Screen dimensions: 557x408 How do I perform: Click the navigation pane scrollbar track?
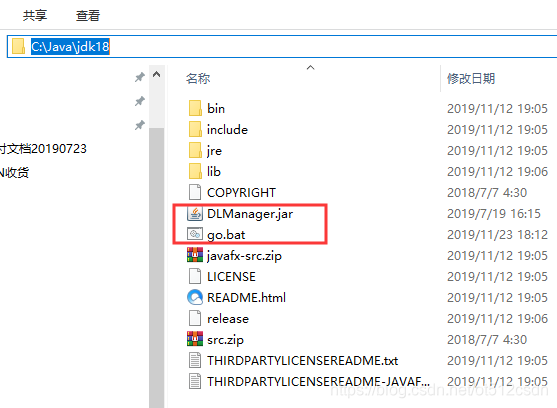click(x=156, y=268)
